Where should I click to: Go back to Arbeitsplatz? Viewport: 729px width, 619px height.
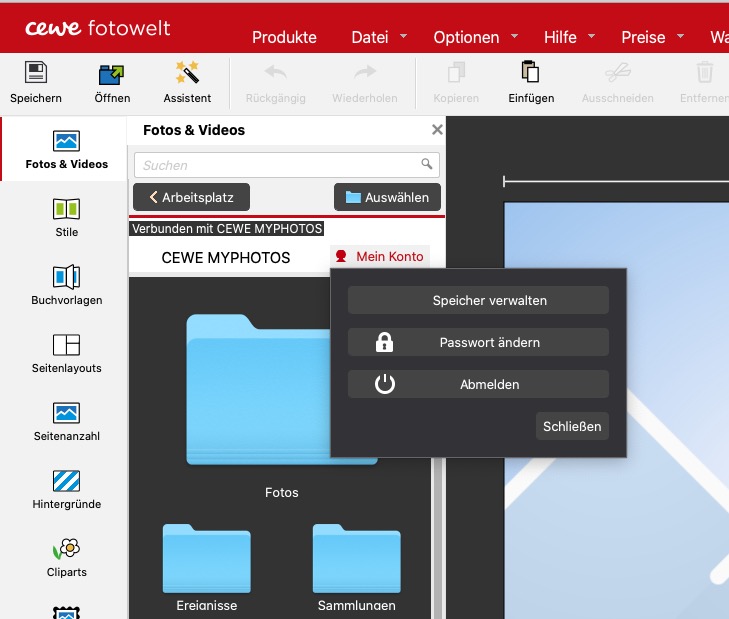click(x=192, y=197)
